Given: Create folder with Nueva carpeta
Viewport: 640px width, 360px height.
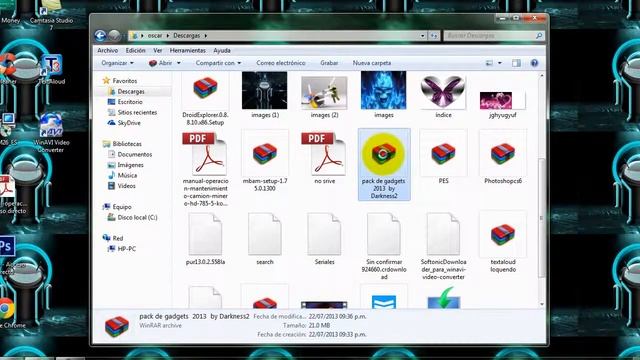Looking at the screenshot, I should 372,63.
